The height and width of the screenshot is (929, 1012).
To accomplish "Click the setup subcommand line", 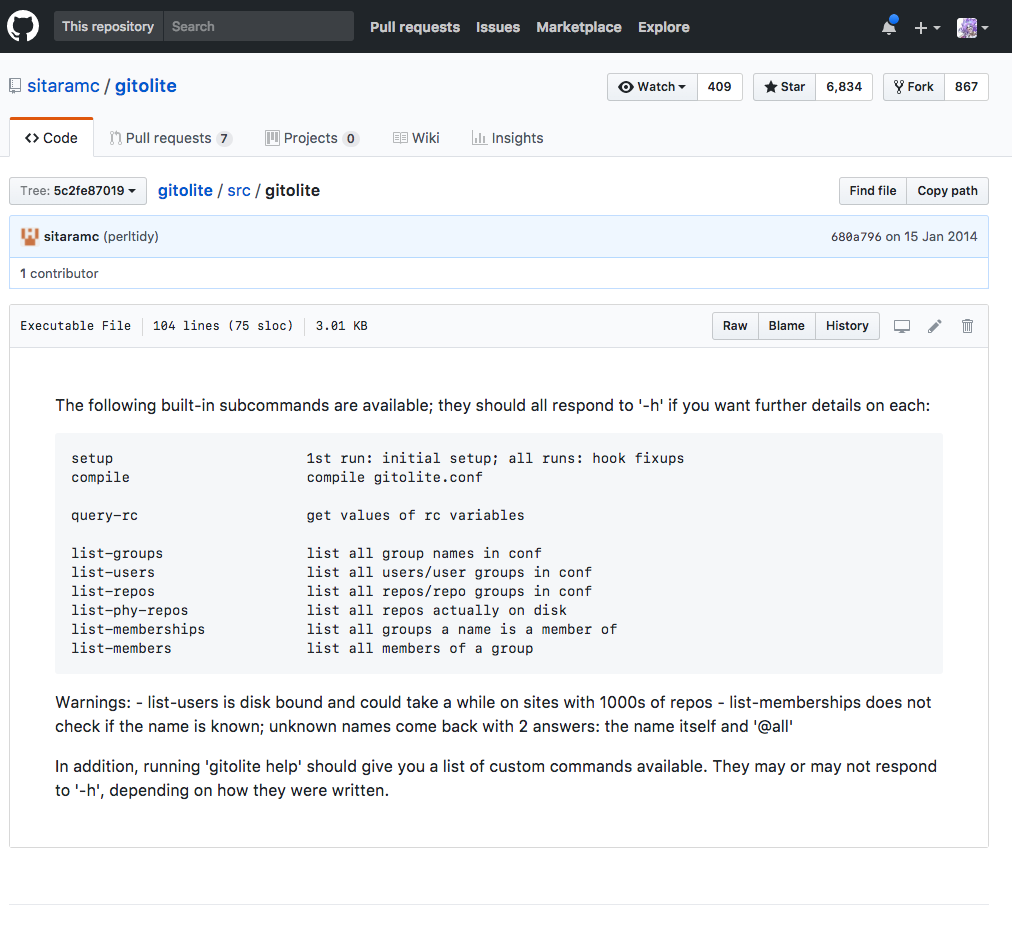I will click(x=378, y=458).
